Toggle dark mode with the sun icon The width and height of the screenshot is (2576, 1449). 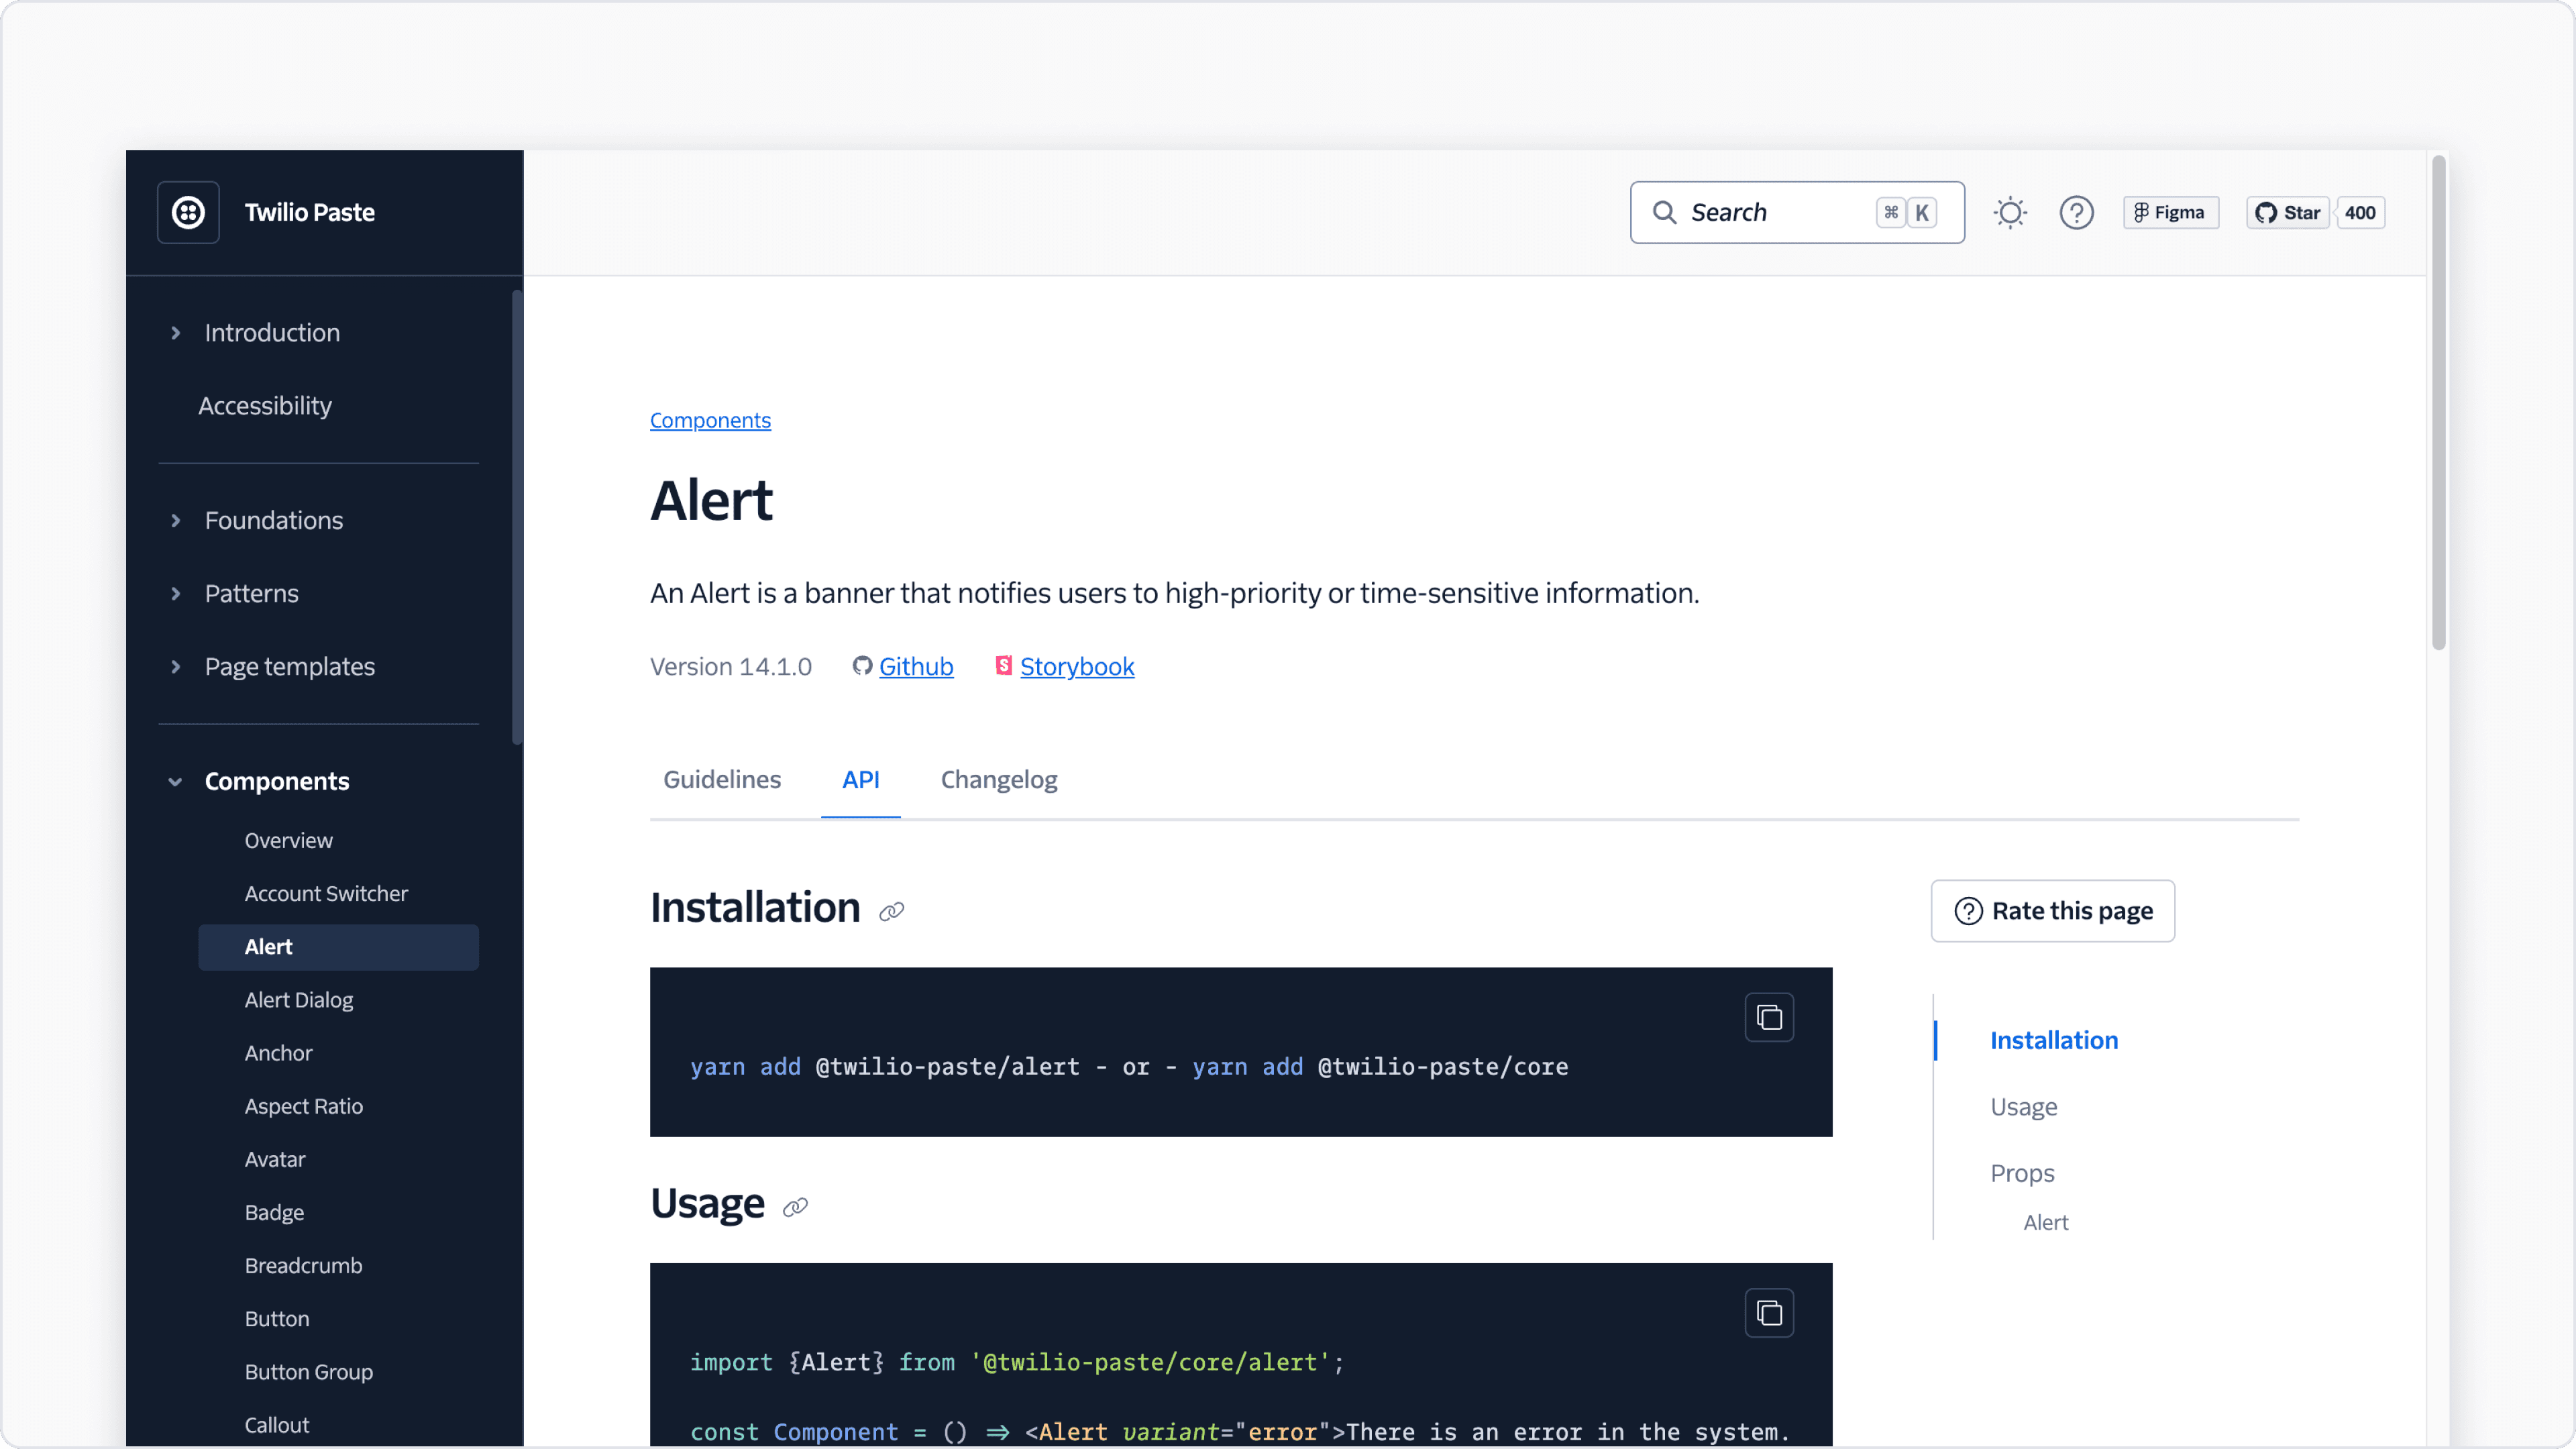pos(2011,212)
